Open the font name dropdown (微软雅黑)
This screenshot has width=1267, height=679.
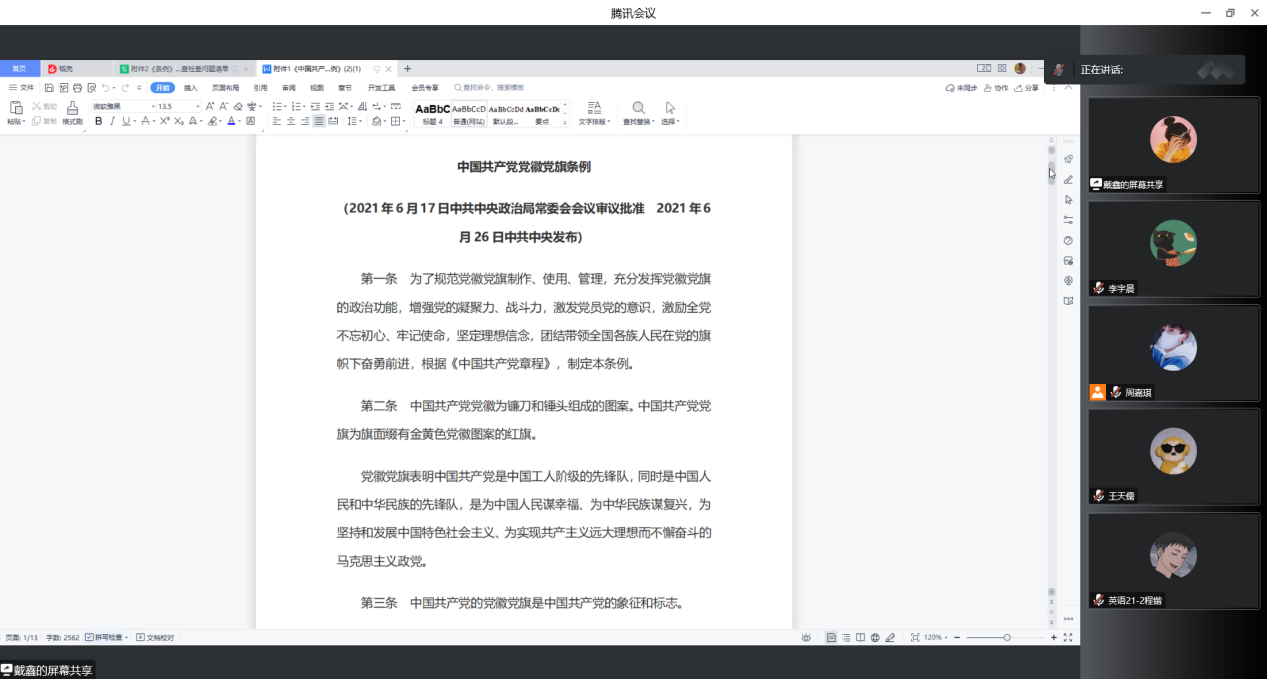click(120, 106)
